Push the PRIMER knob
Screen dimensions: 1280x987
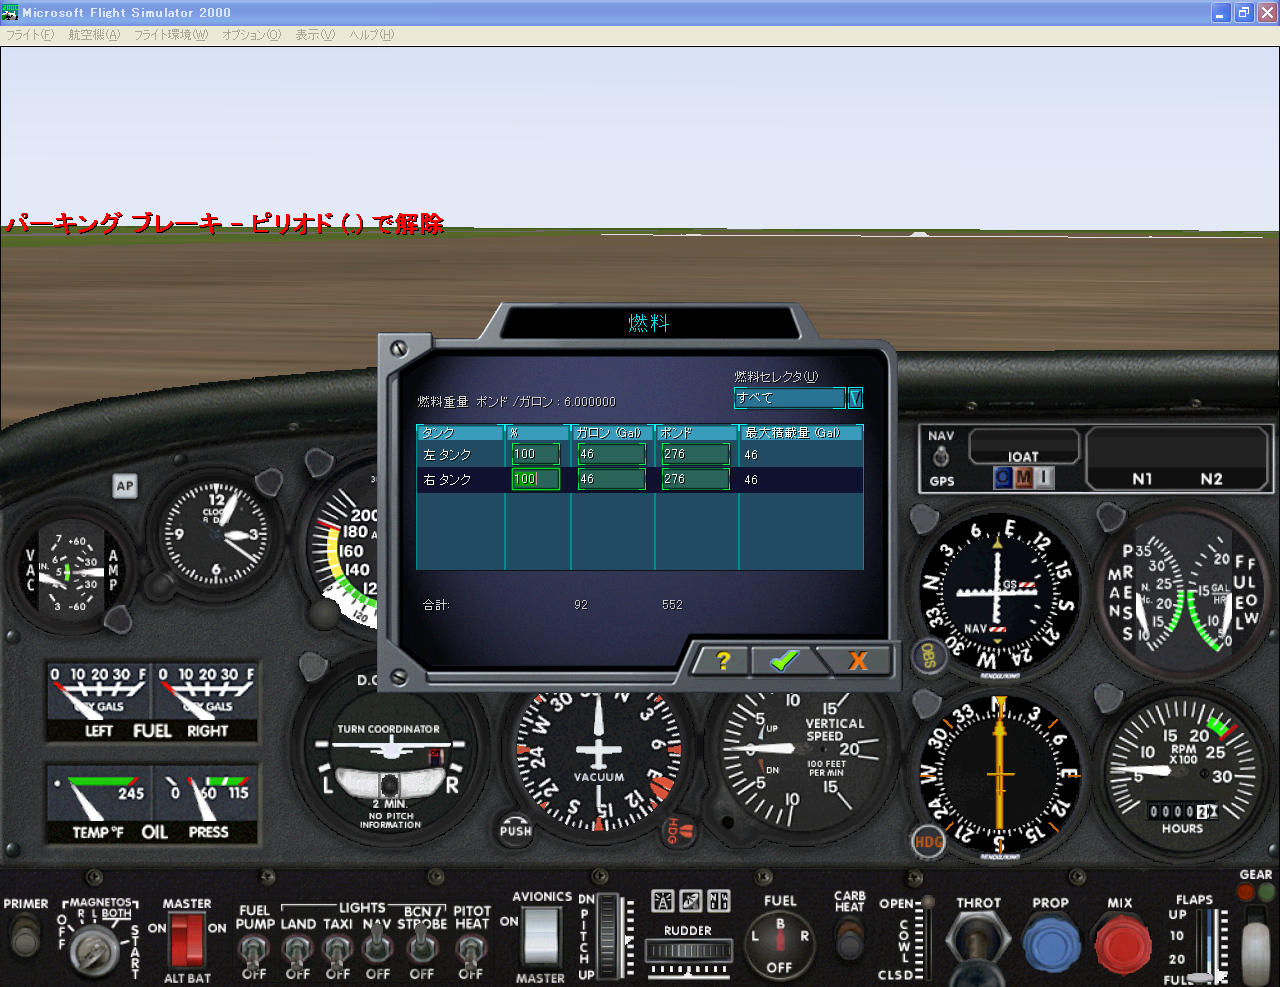coord(25,937)
